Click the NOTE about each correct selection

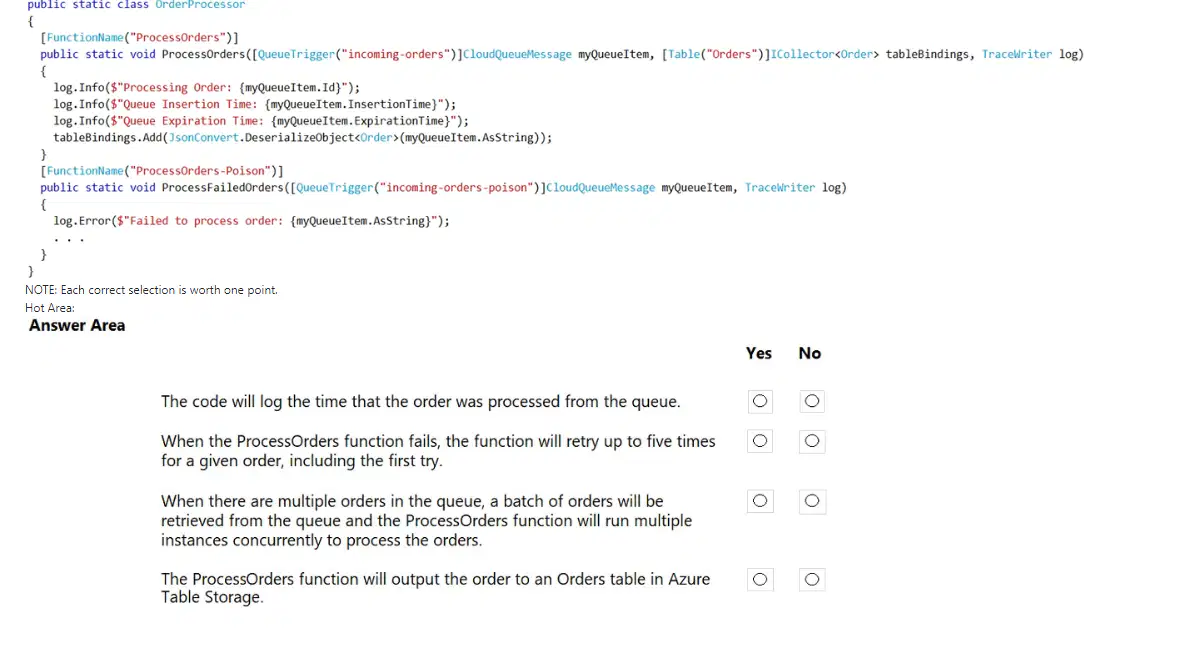click(151, 290)
